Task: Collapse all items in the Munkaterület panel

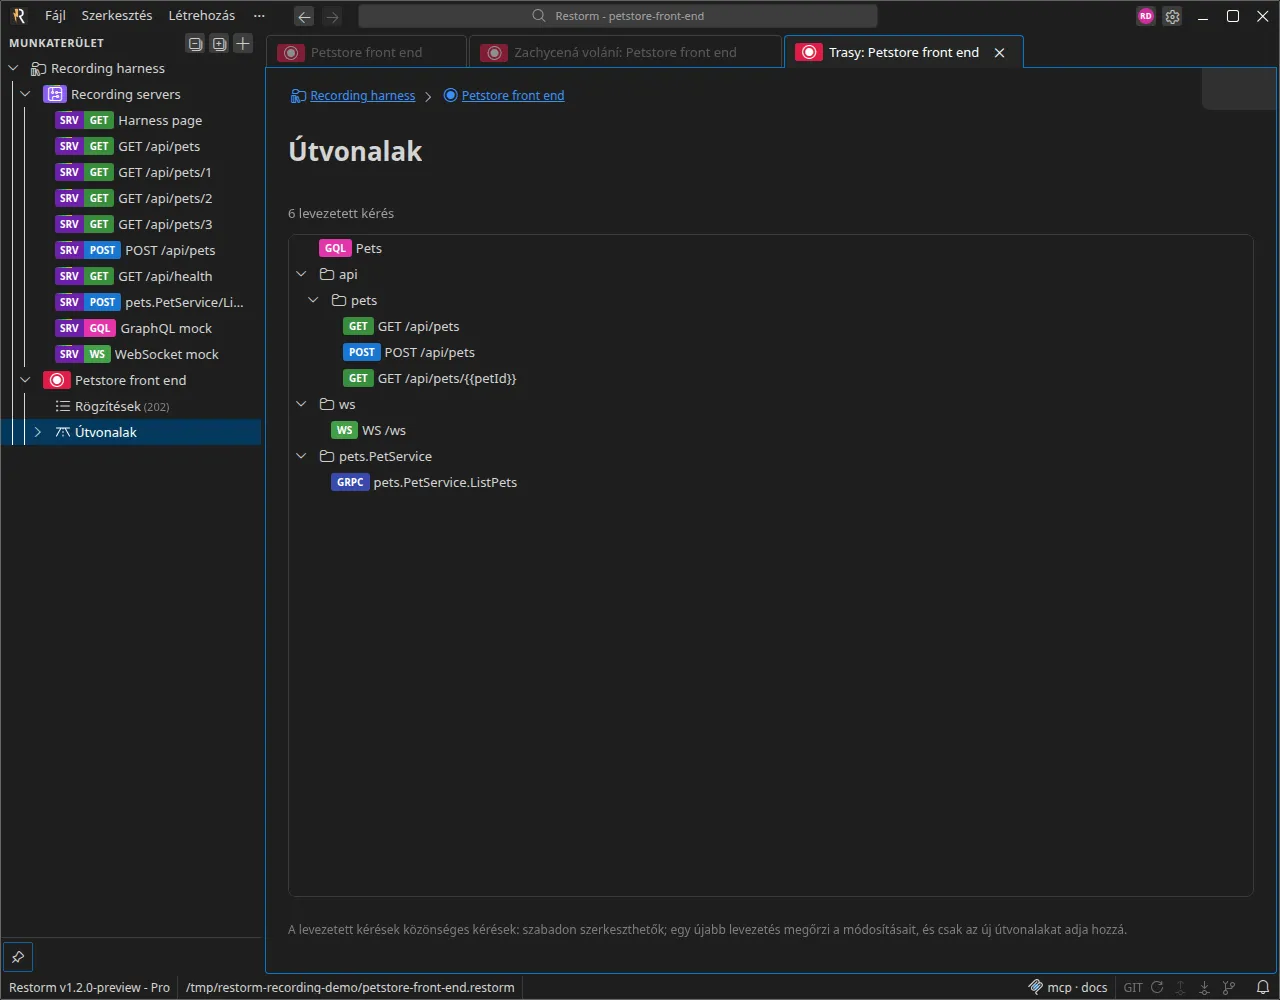Action: [195, 43]
